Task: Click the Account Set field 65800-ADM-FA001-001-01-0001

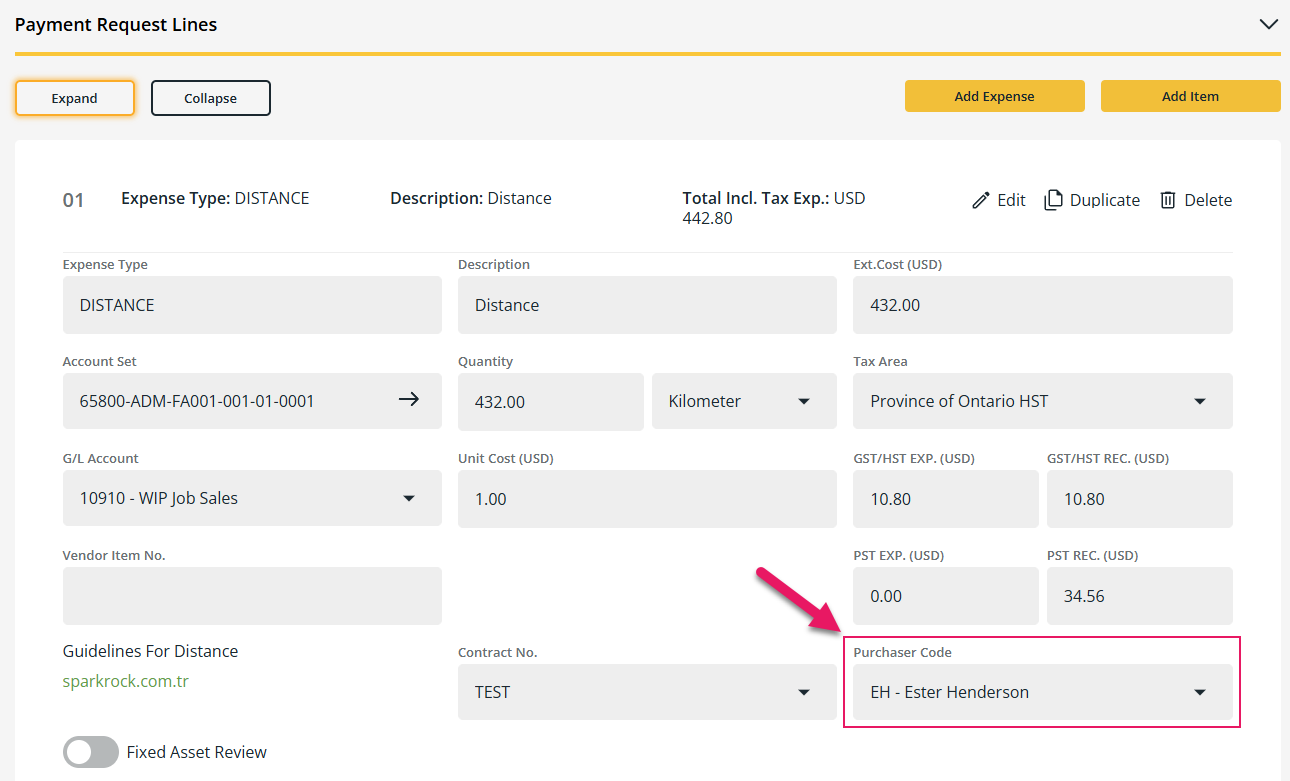Action: tap(252, 401)
